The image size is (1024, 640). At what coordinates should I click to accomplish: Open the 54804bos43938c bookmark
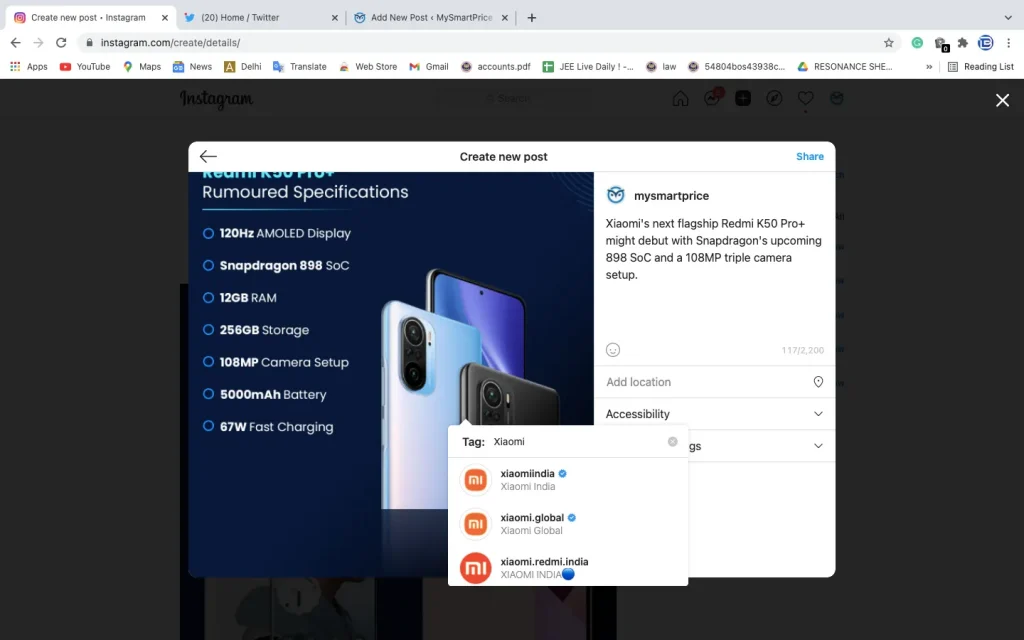[x=737, y=67]
